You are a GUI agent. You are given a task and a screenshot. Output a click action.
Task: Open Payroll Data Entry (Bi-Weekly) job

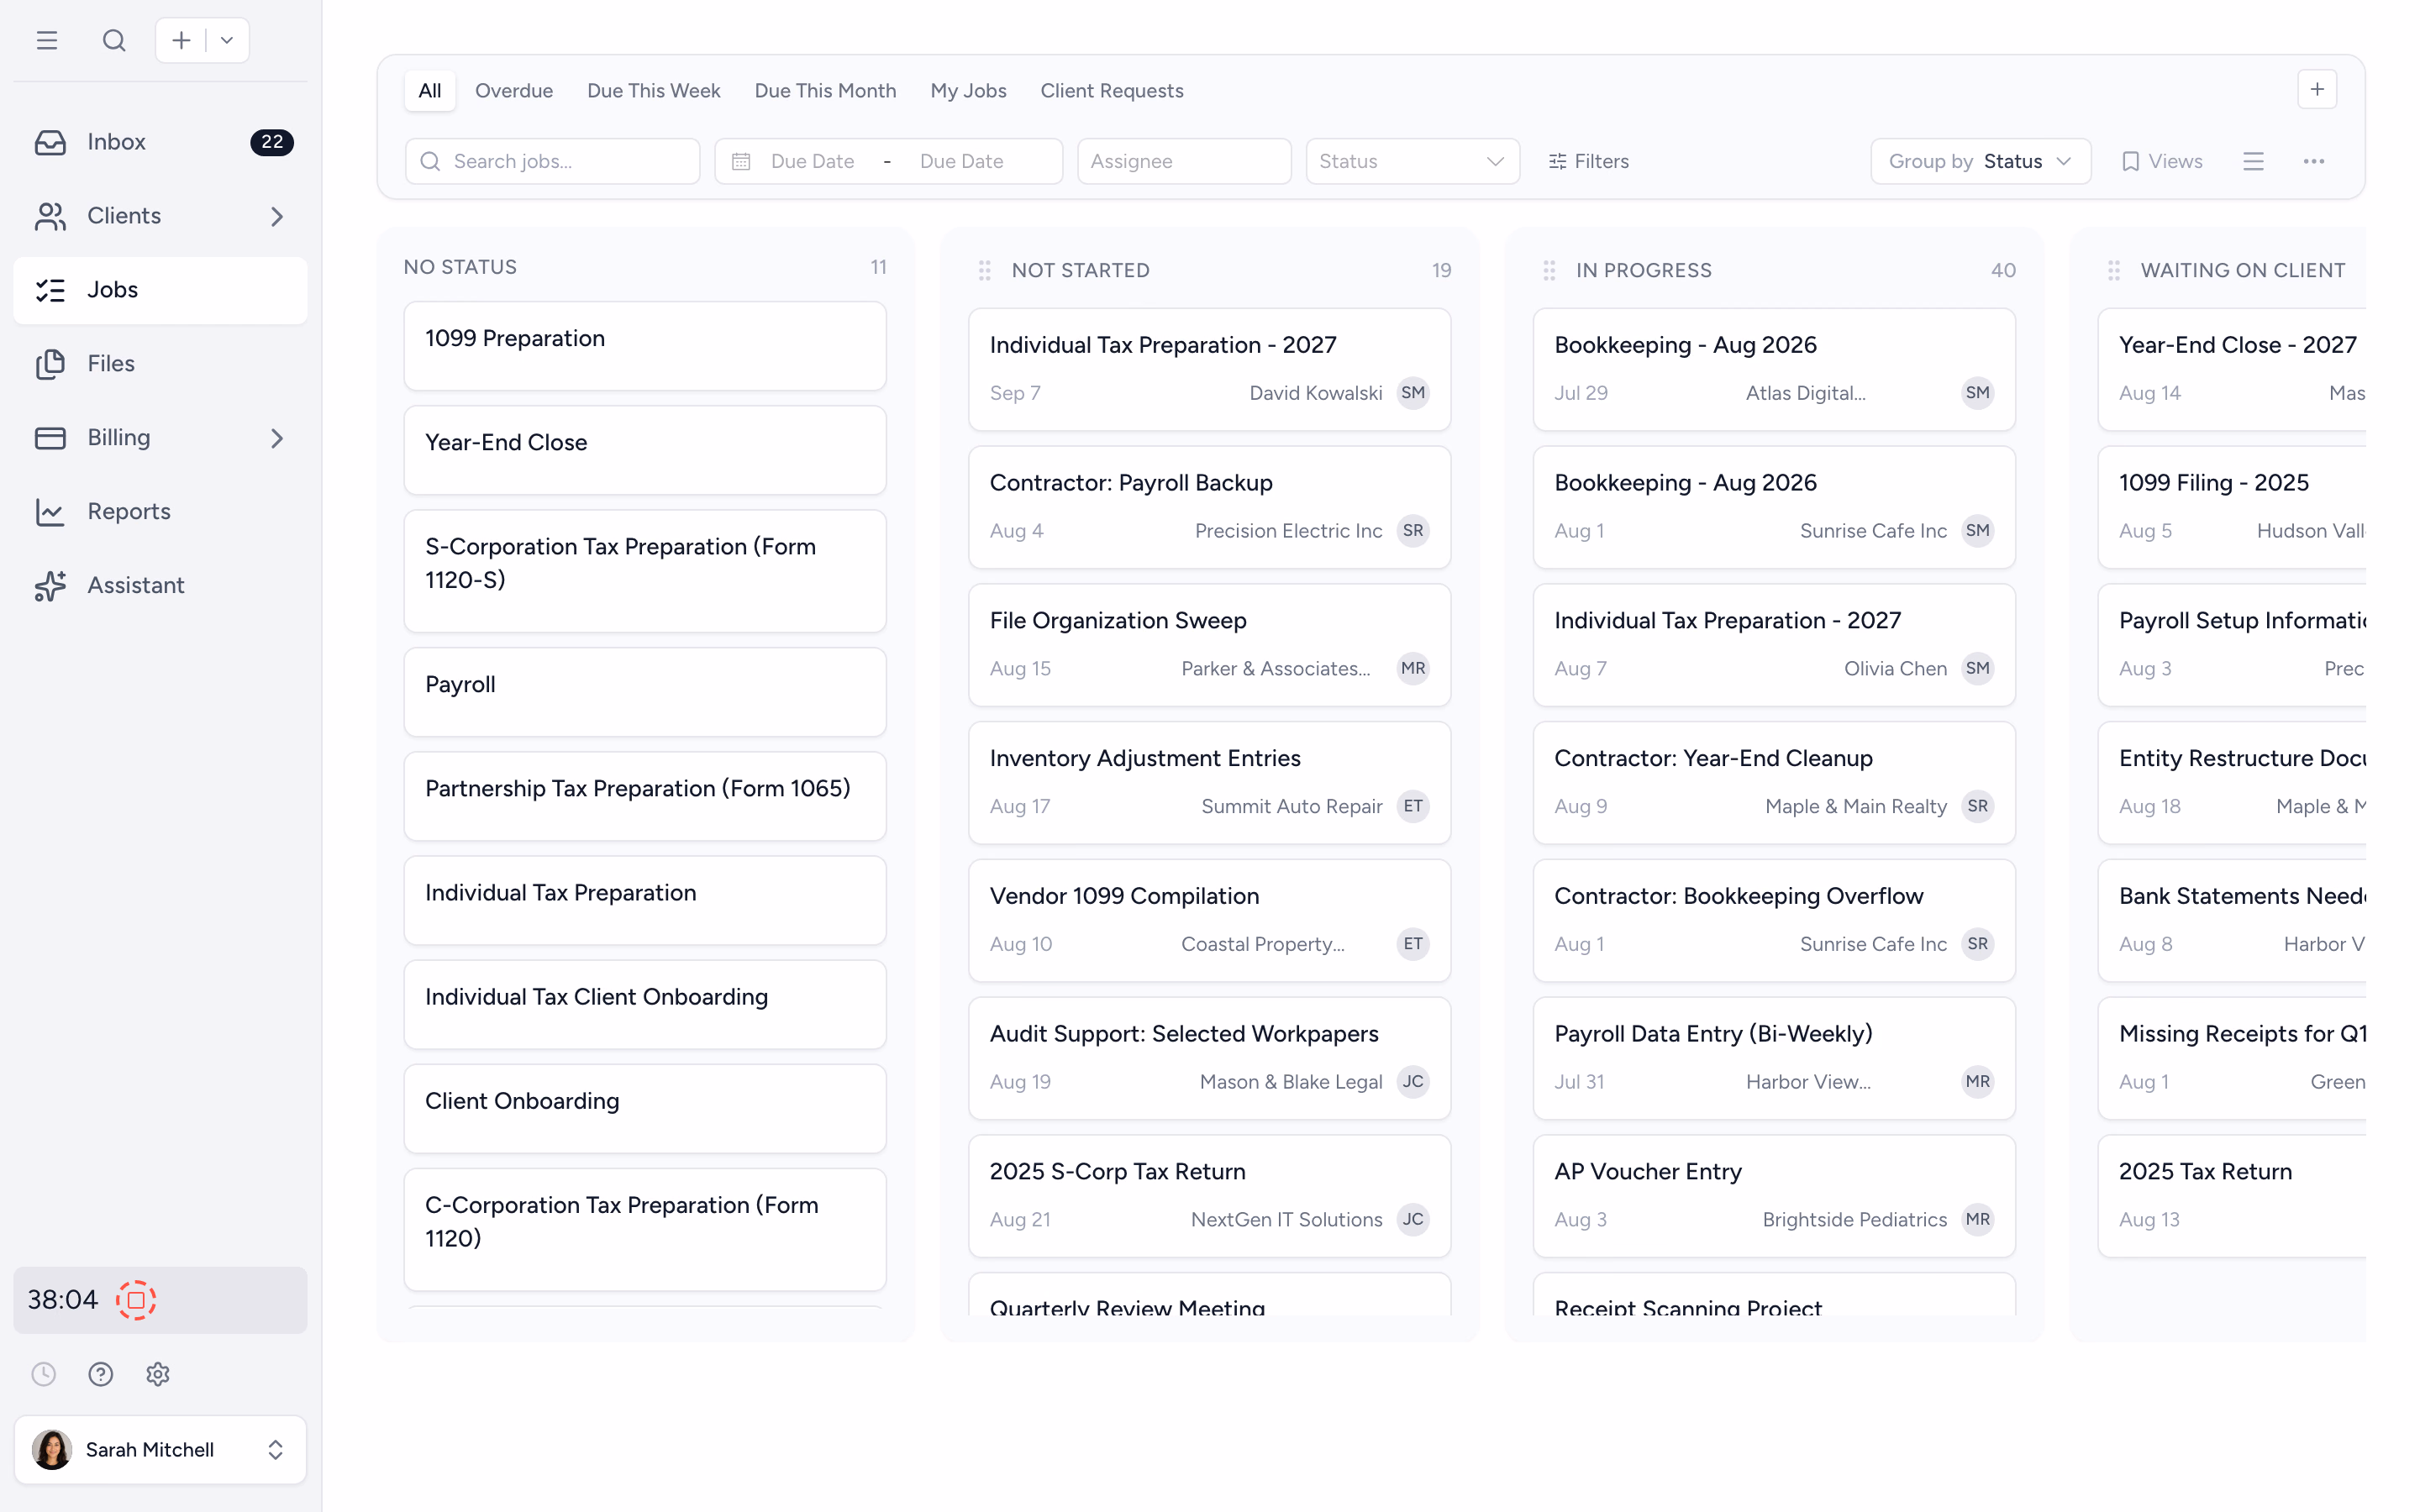pyautogui.click(x=1774, y=1059)
